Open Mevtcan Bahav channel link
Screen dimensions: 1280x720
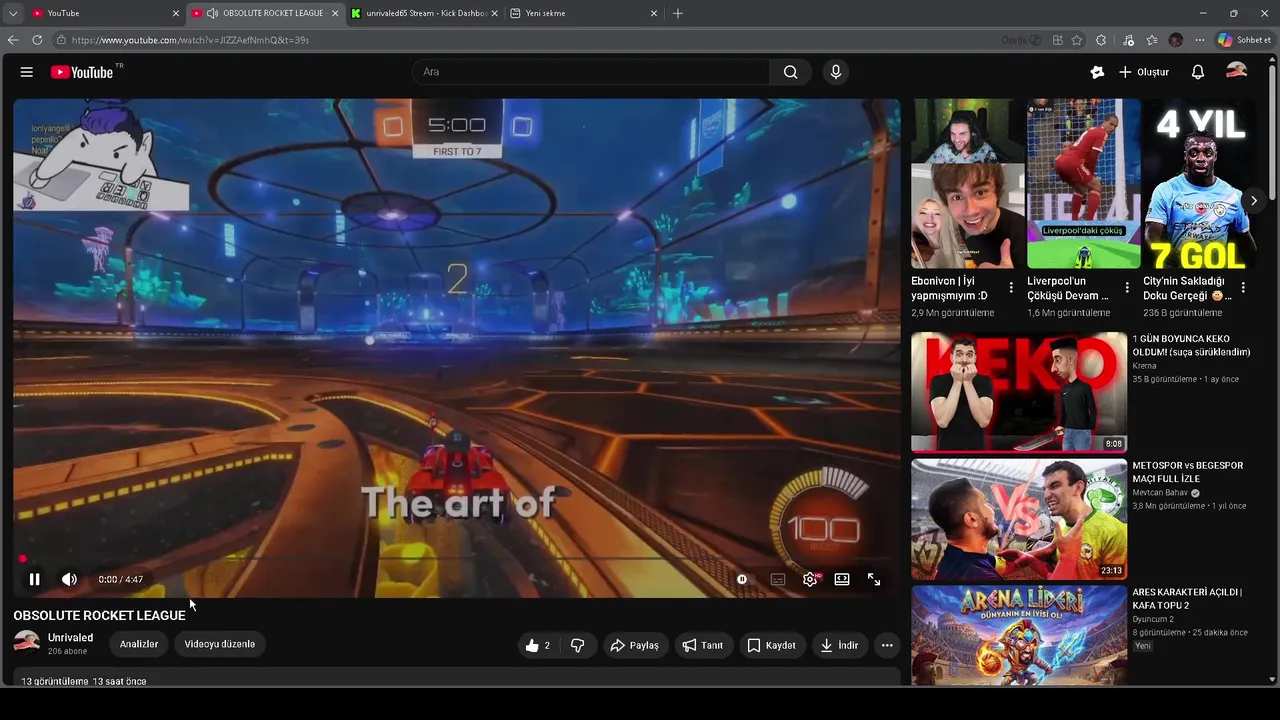pos(1160,493)
